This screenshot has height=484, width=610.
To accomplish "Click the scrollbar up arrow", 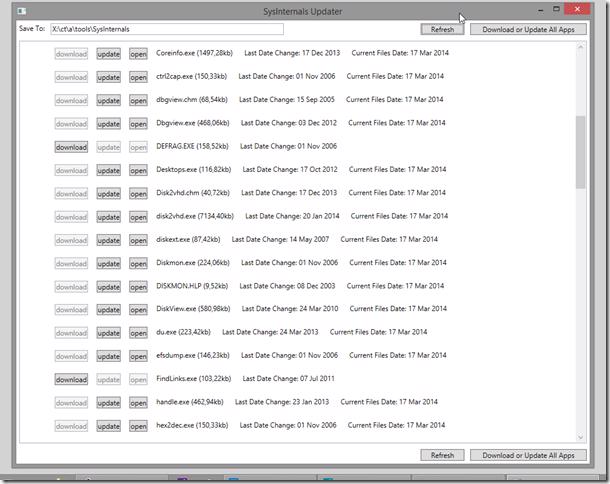I will click(580, 47).
